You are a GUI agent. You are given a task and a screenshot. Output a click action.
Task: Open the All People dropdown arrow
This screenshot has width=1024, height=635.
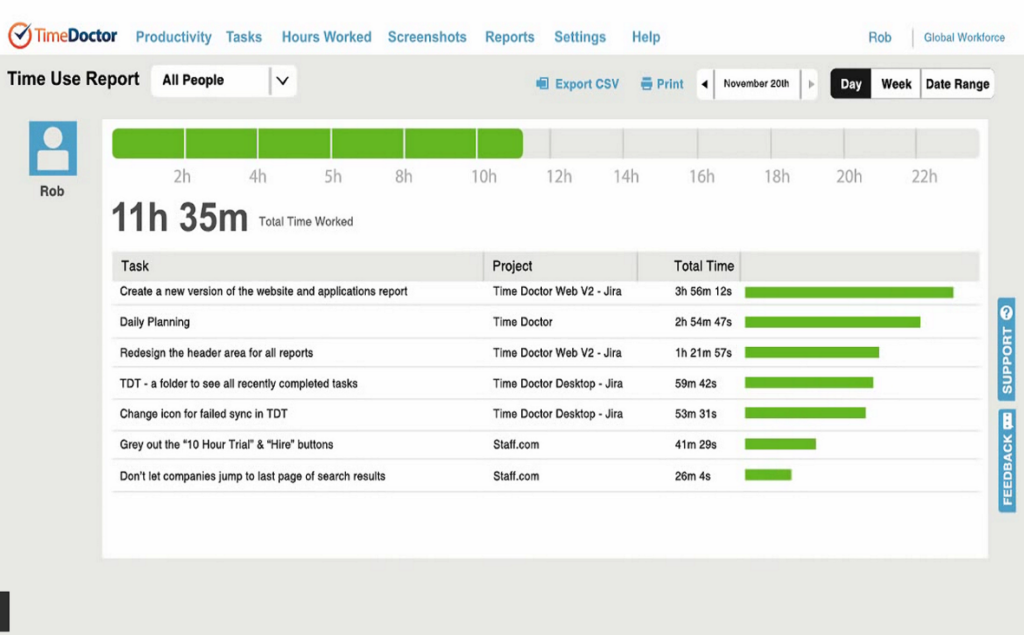point(282,81)
